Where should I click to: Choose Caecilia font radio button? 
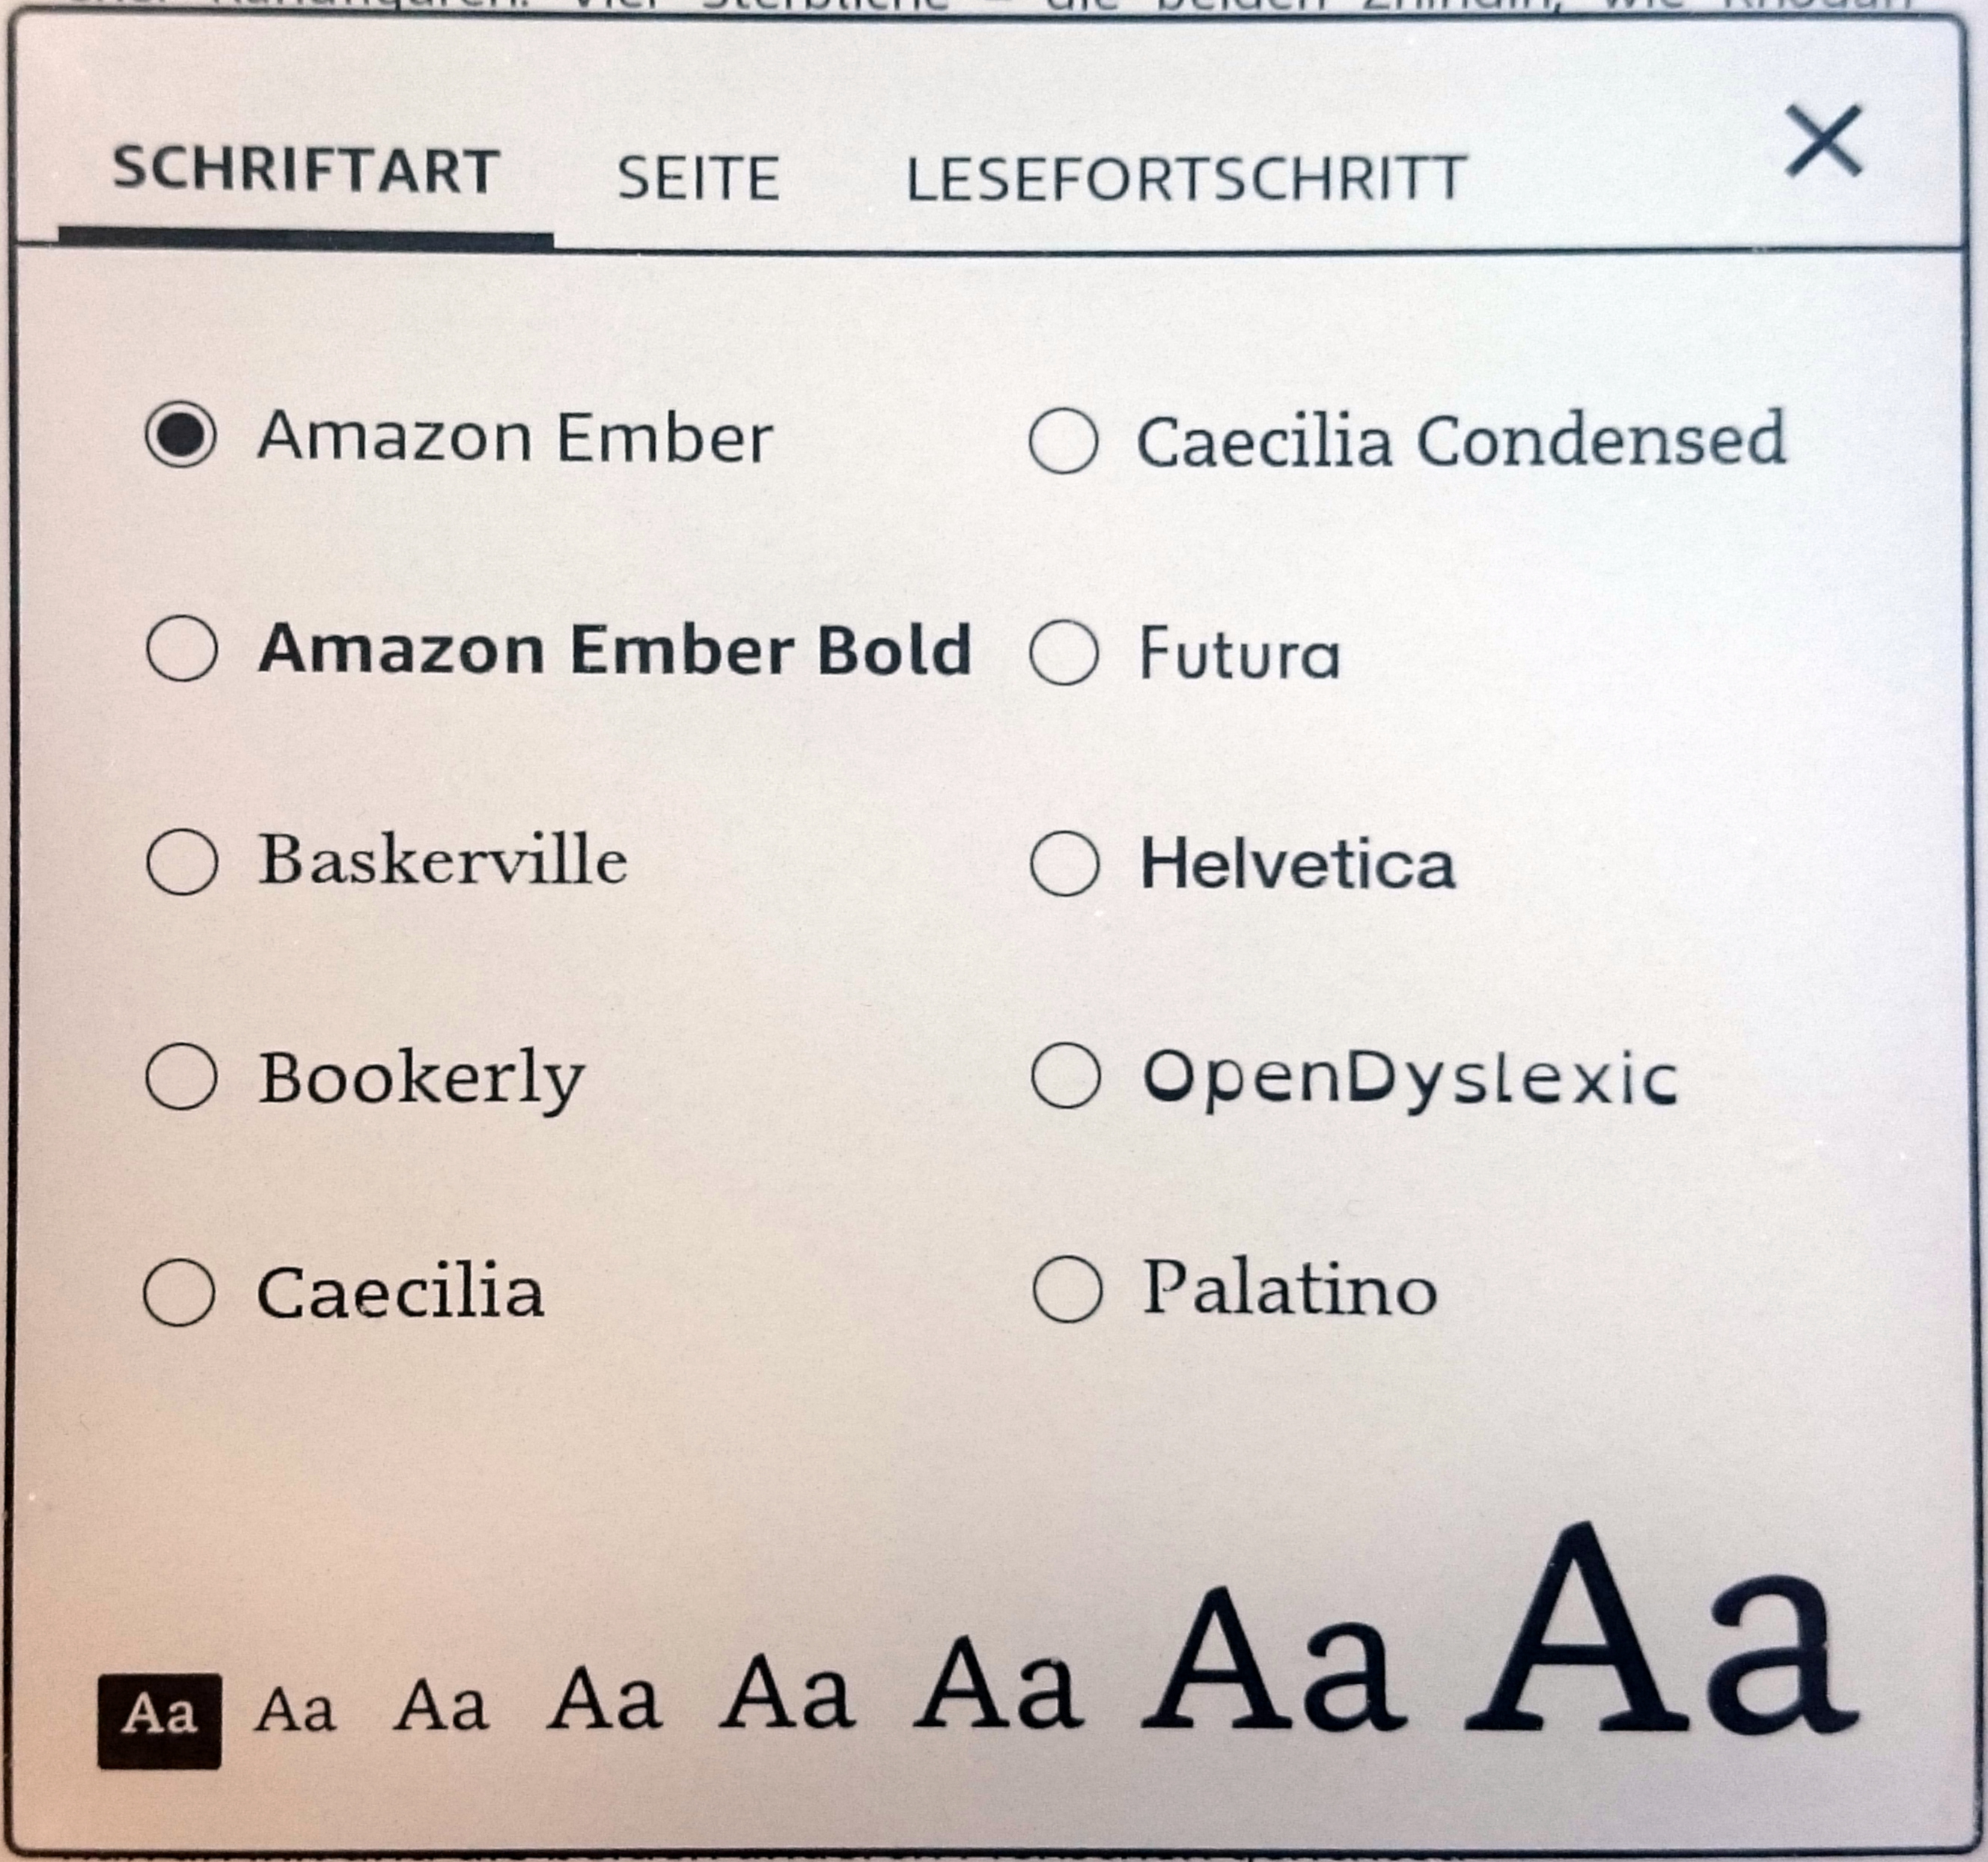[x=179, y=1292]
